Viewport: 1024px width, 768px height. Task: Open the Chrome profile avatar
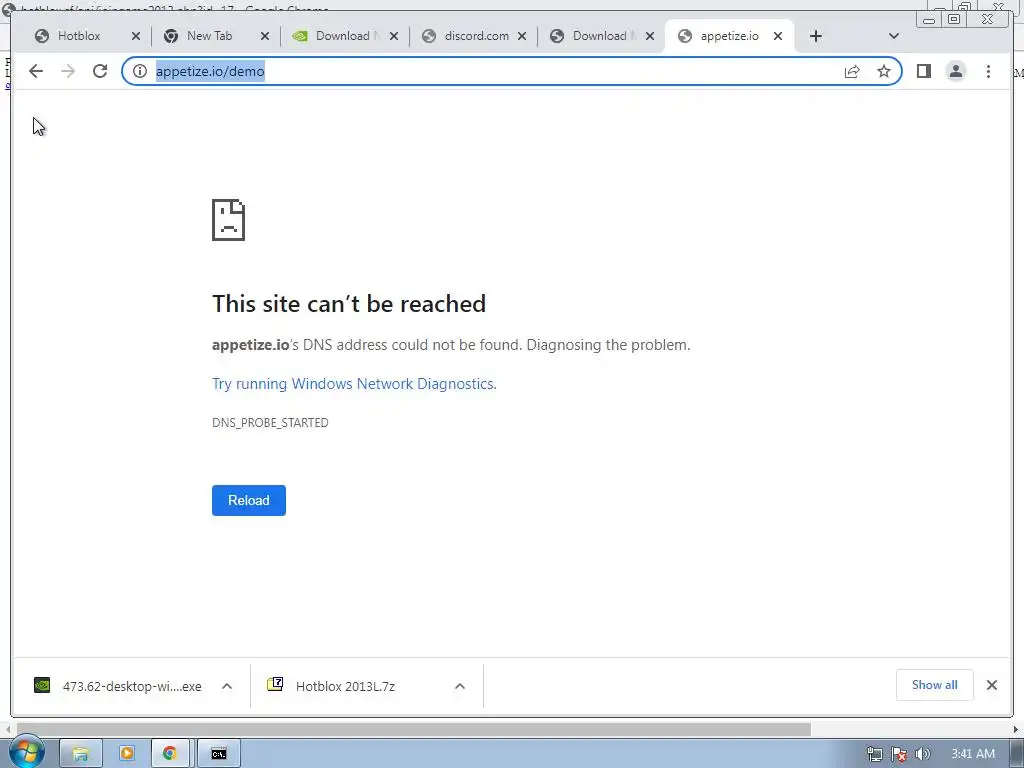(955, 71)
